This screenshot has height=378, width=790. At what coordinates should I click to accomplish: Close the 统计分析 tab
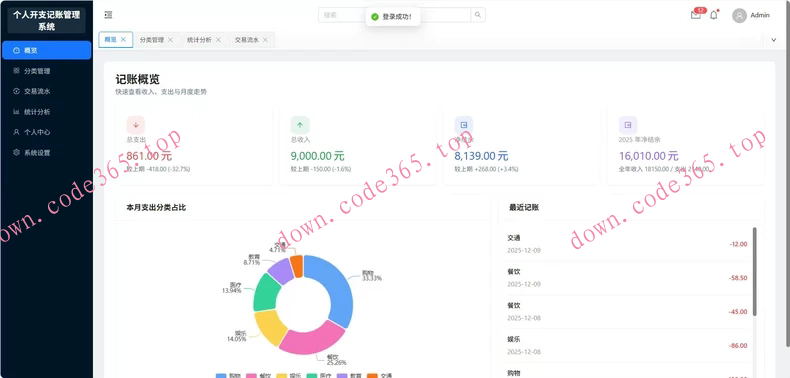tap(218, 40)
